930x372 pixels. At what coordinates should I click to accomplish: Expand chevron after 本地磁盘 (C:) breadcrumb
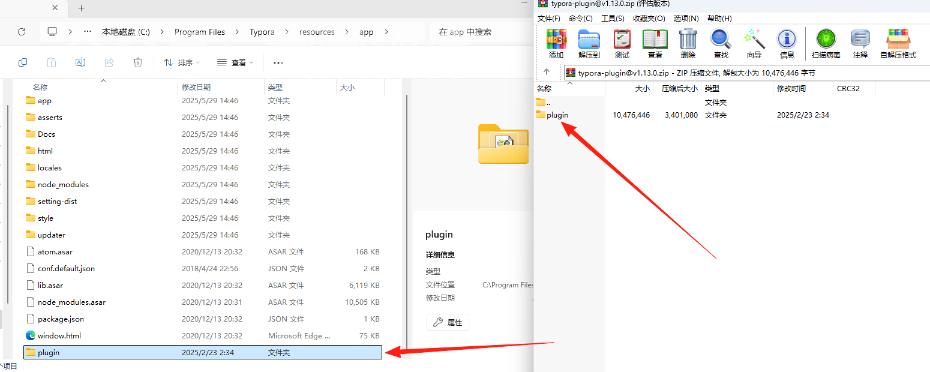(x=161, y=32)
